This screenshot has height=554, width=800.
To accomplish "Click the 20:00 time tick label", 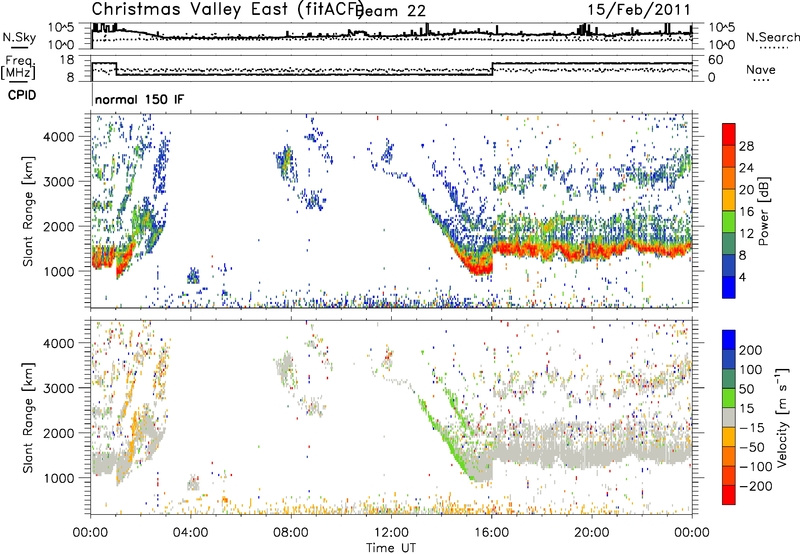I will coord(592,533).
